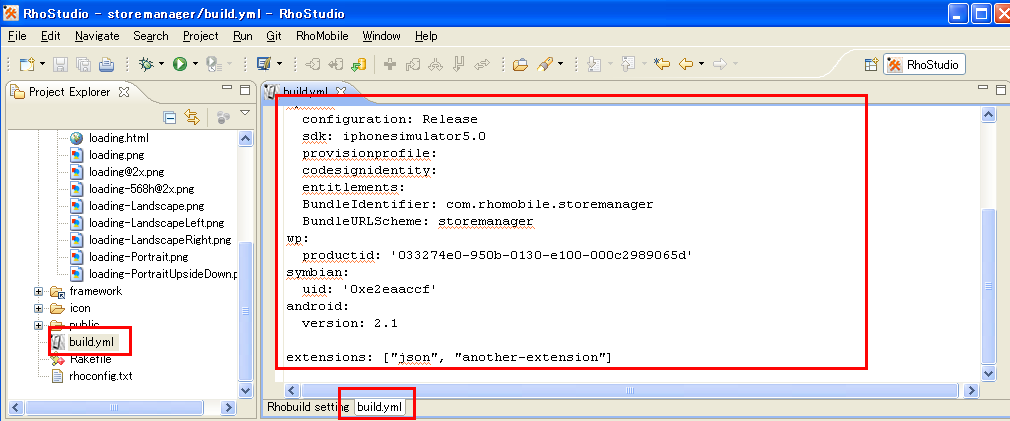Click the grey plus toolbar icon
This screenshot has width=1010, height=421.
coord(389,64)
